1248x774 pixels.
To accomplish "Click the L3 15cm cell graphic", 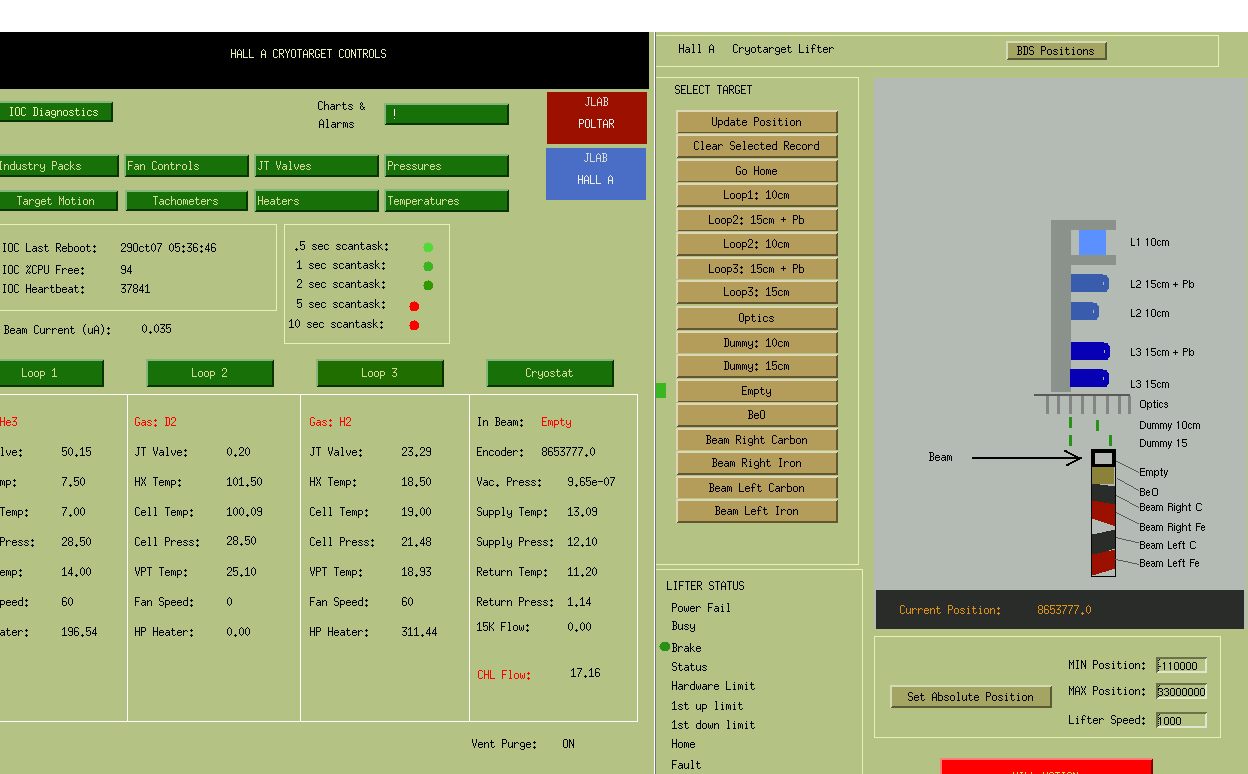I will tap(1090, 378).
